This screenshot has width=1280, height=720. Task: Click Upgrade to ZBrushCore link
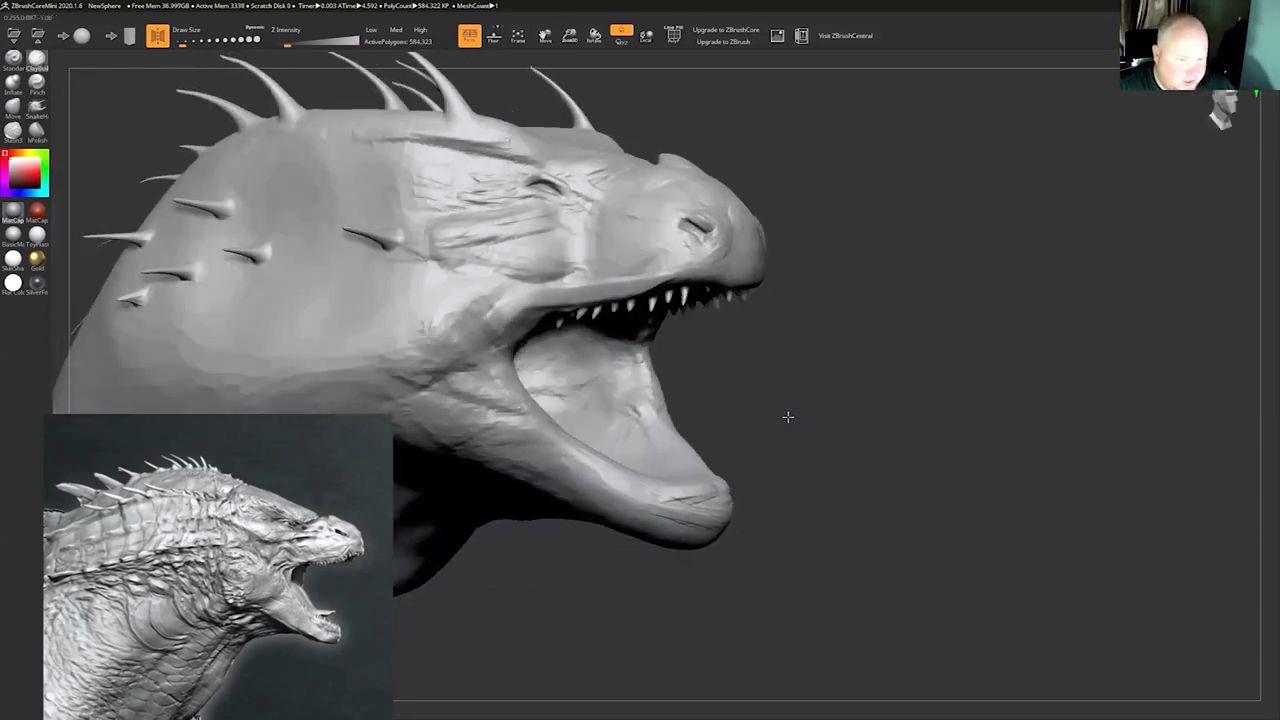(725, 30)
